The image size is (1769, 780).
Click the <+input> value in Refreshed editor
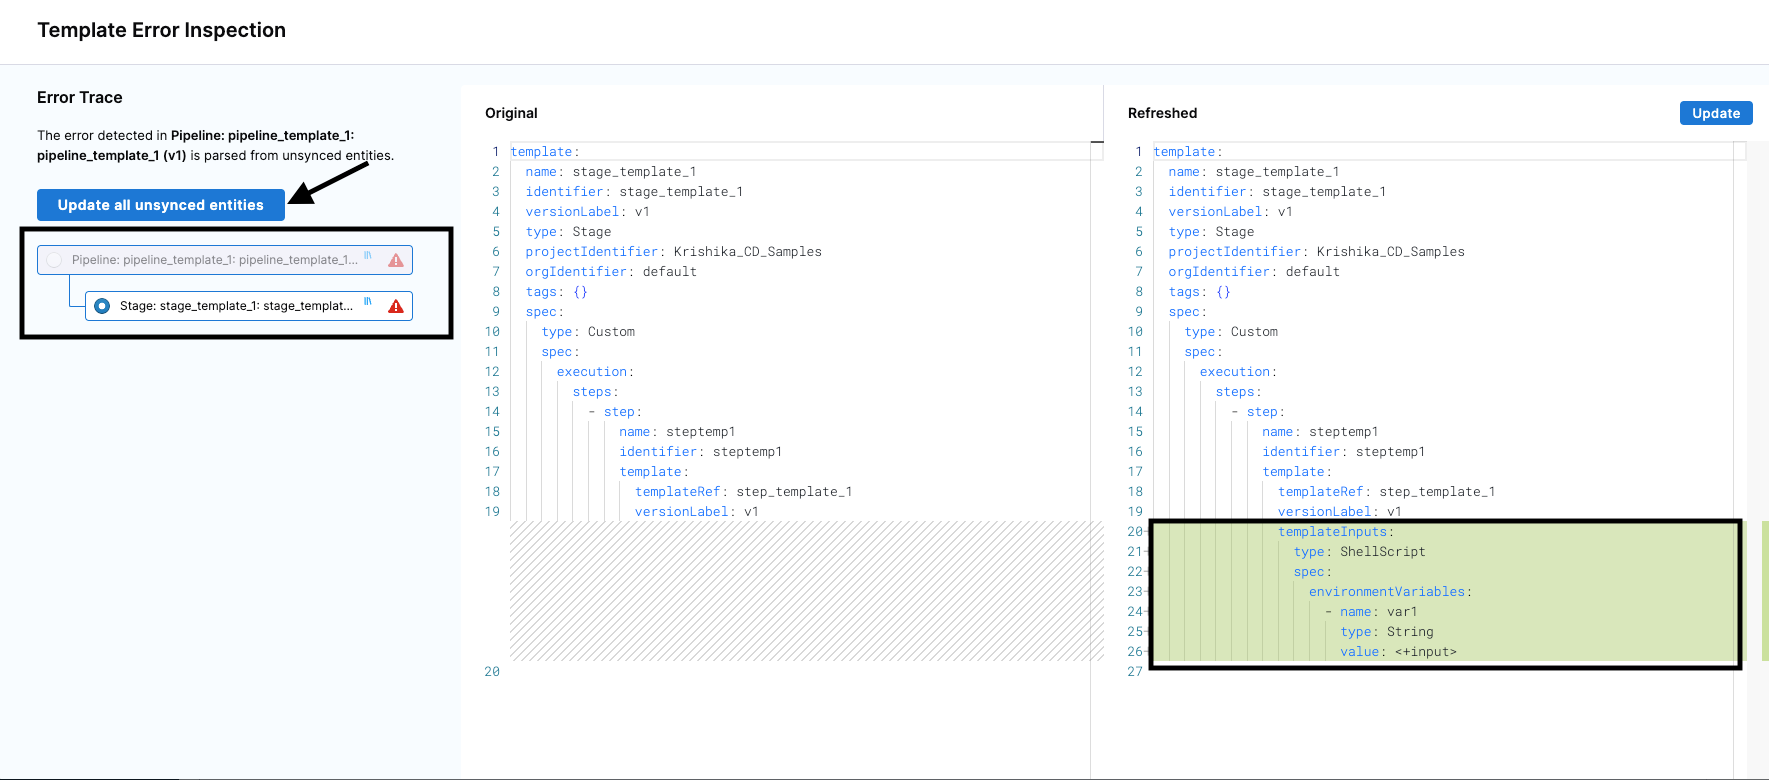1425,652
